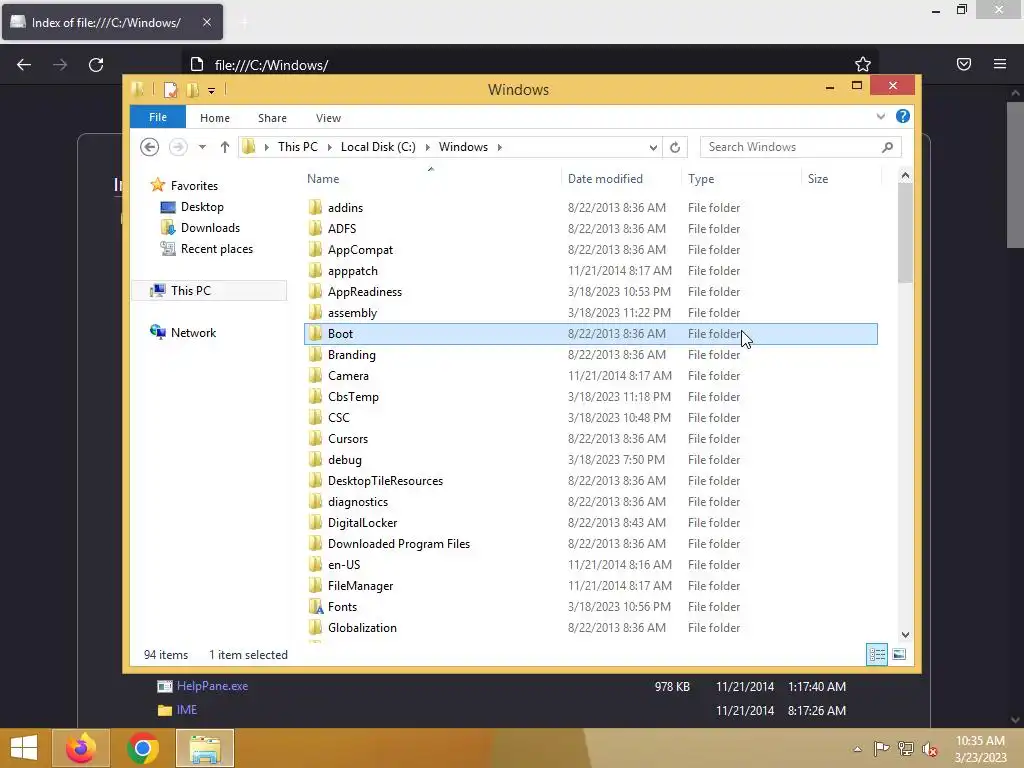
Task: Open muted volume tray icon
Action: pyautogui.click(x=929, y=748)
